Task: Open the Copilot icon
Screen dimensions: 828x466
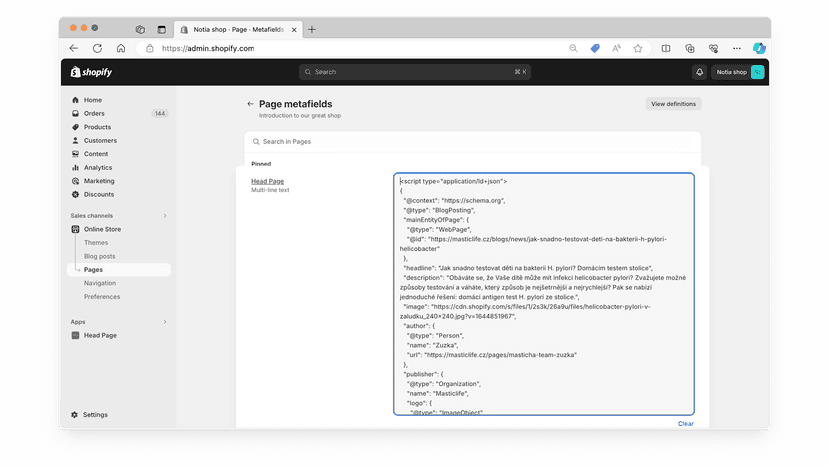Action: 759,48
